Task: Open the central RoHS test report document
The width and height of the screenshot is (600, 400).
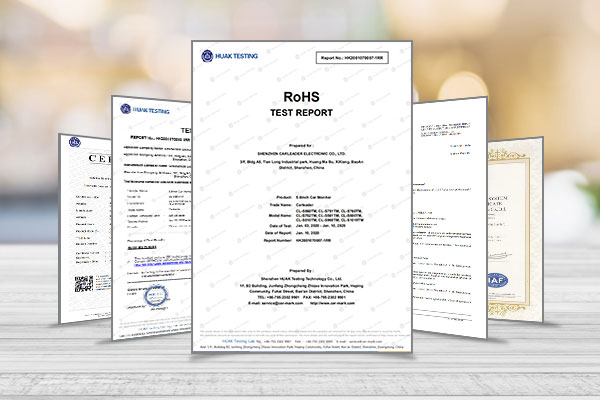Action: (x=302, y=196)
